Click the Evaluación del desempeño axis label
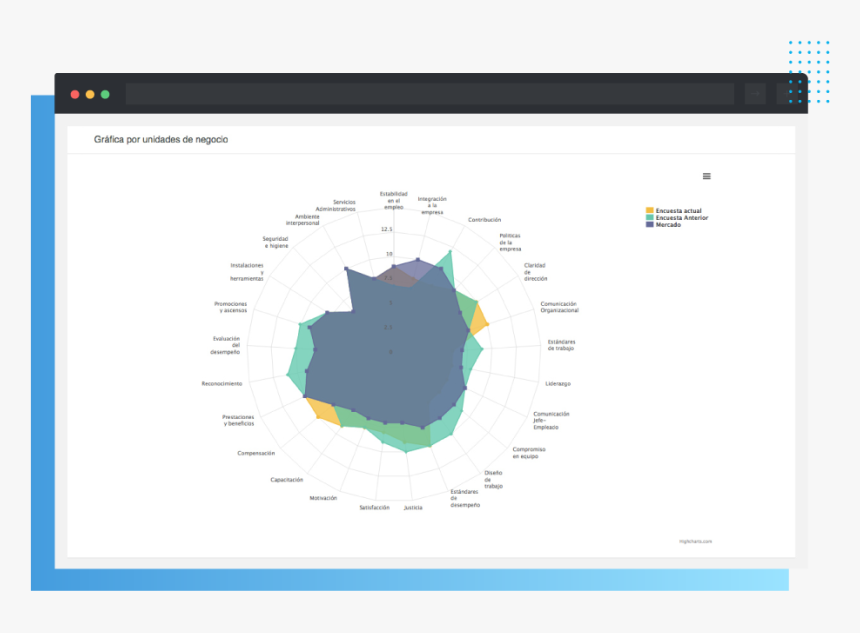This screenshot has width=860, height=633. point(225,346)
